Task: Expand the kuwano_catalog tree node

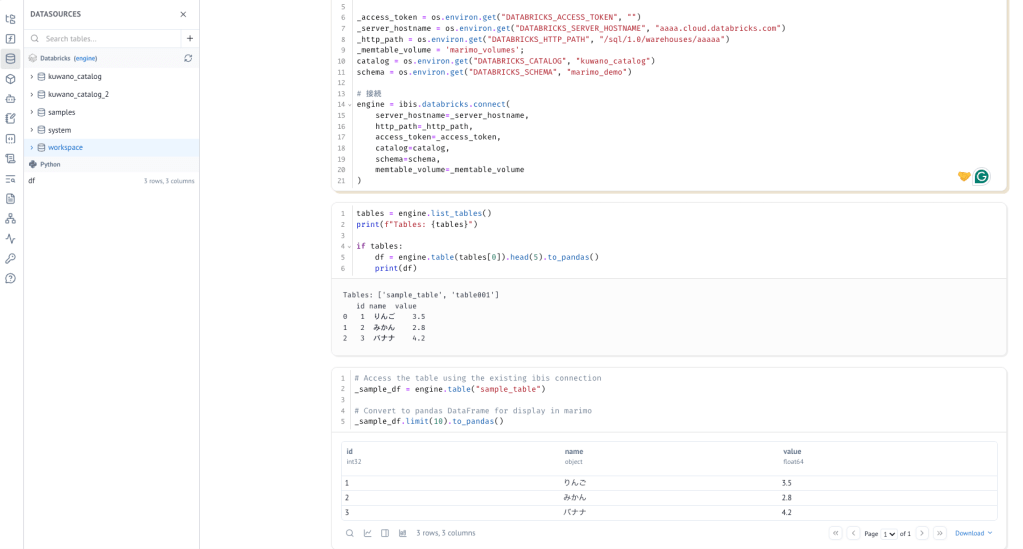Action: point(32,76)
